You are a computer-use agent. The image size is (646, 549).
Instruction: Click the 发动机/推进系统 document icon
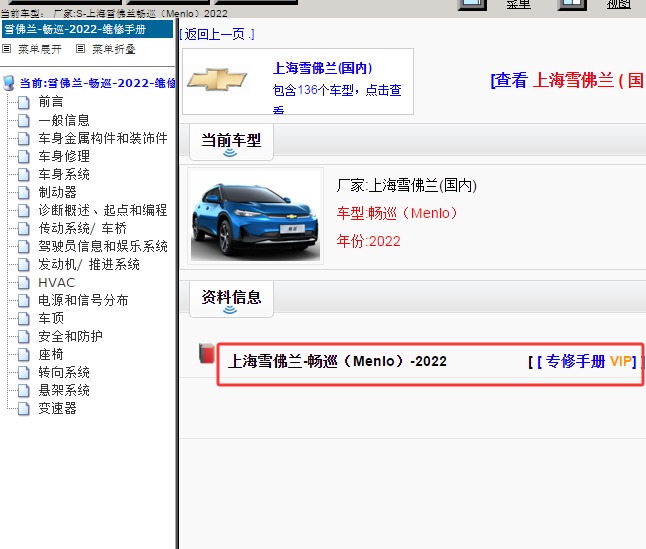pyautogui.click(x=24, y=264)
